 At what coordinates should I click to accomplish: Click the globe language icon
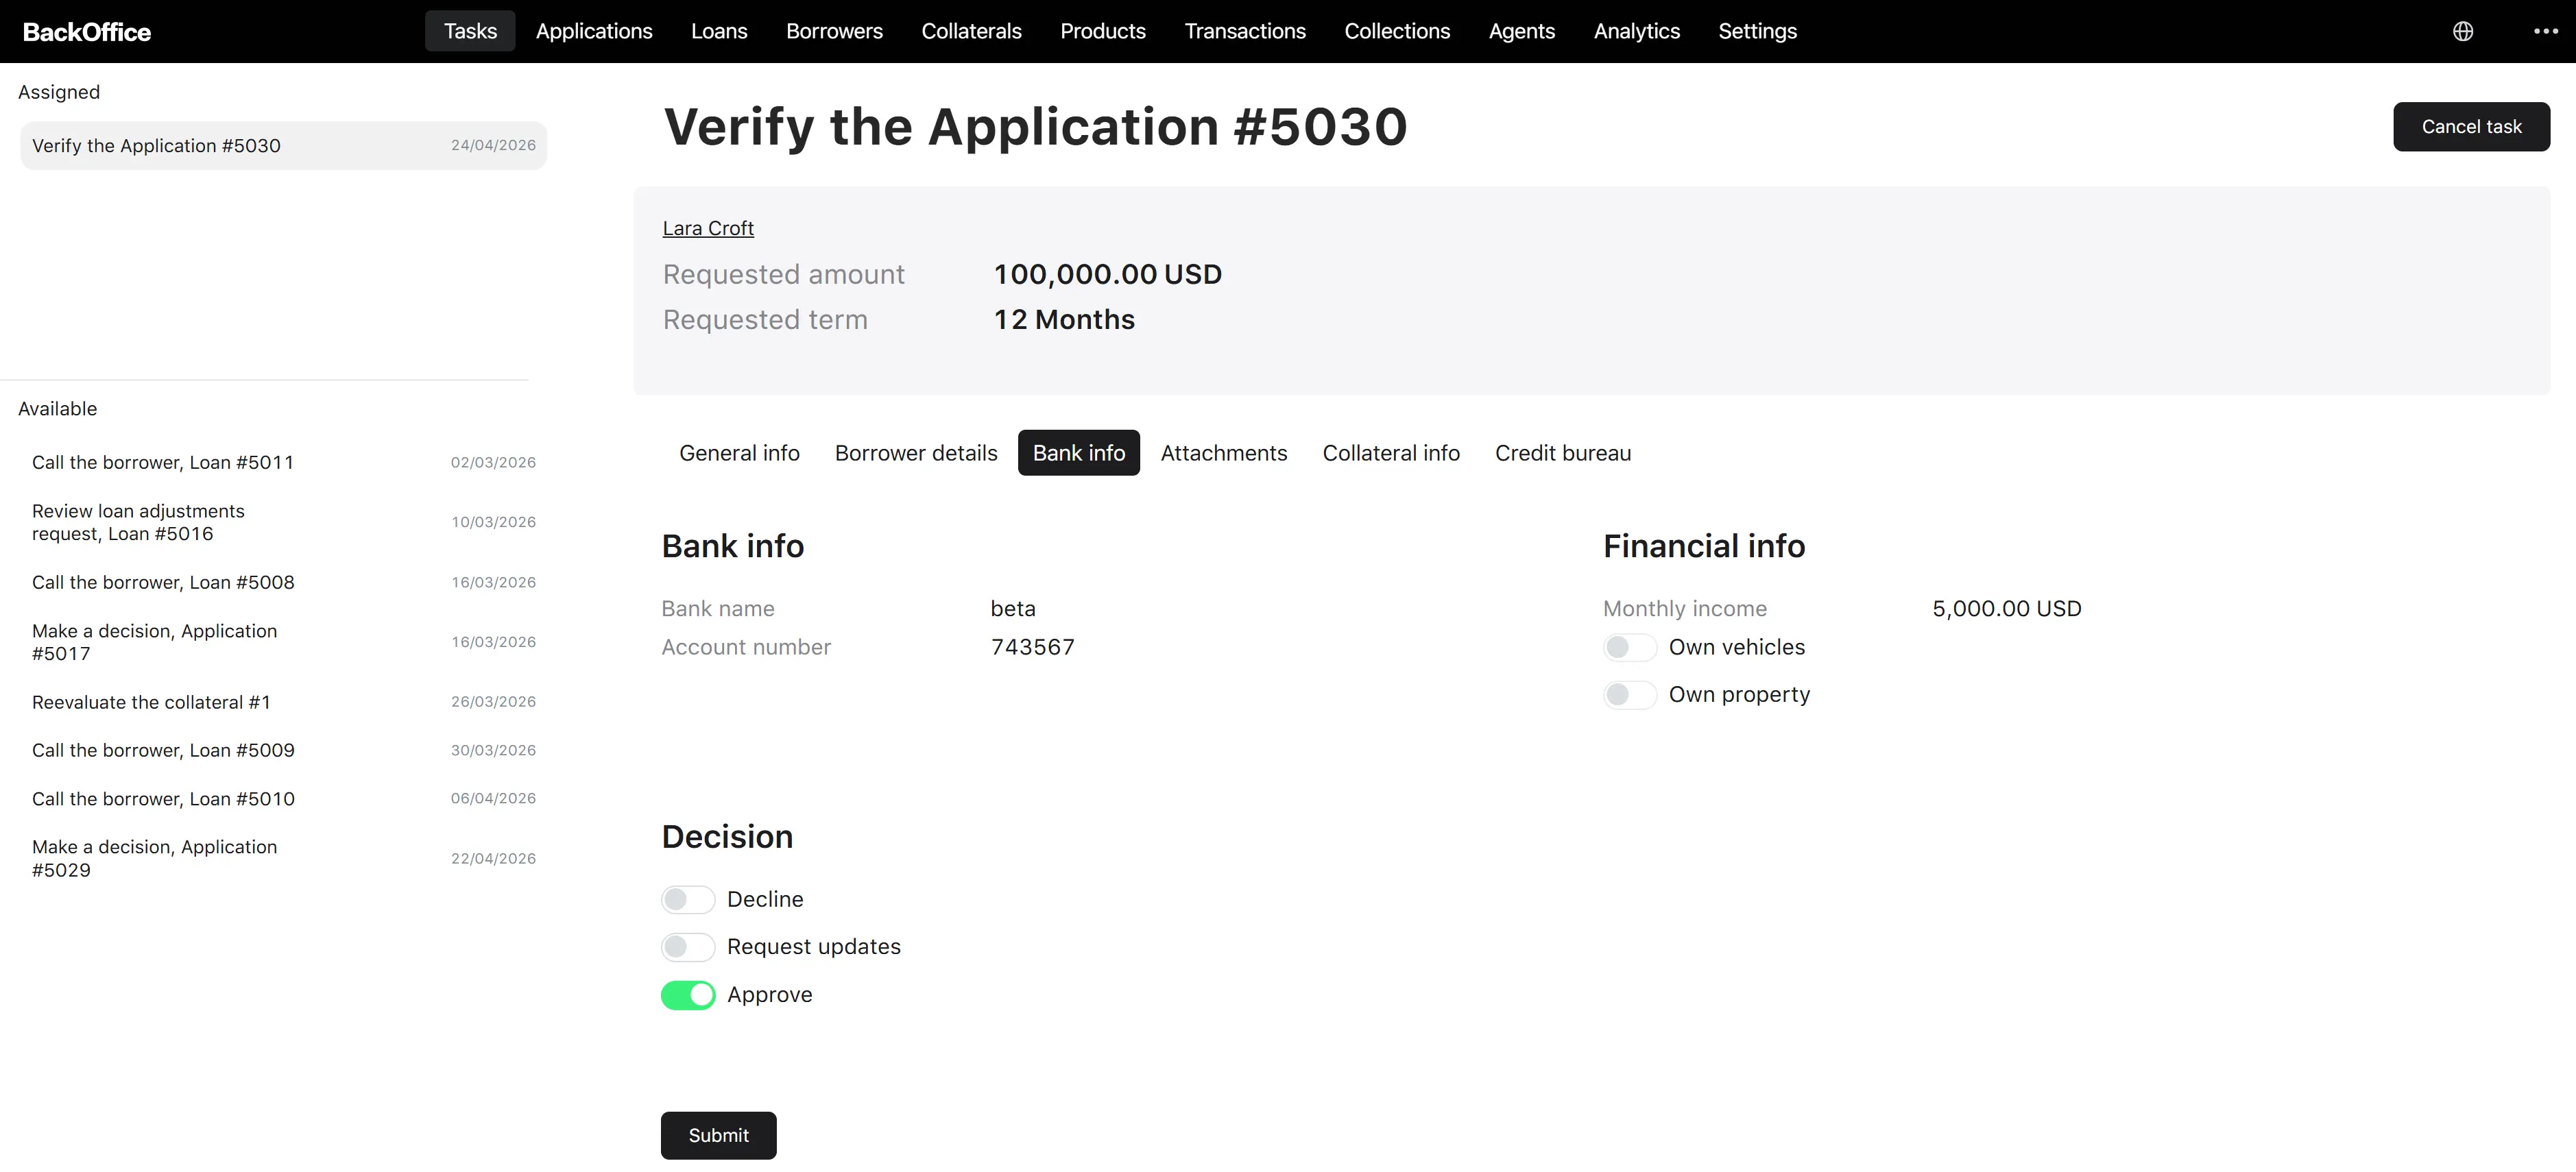tap(2463, 31)
